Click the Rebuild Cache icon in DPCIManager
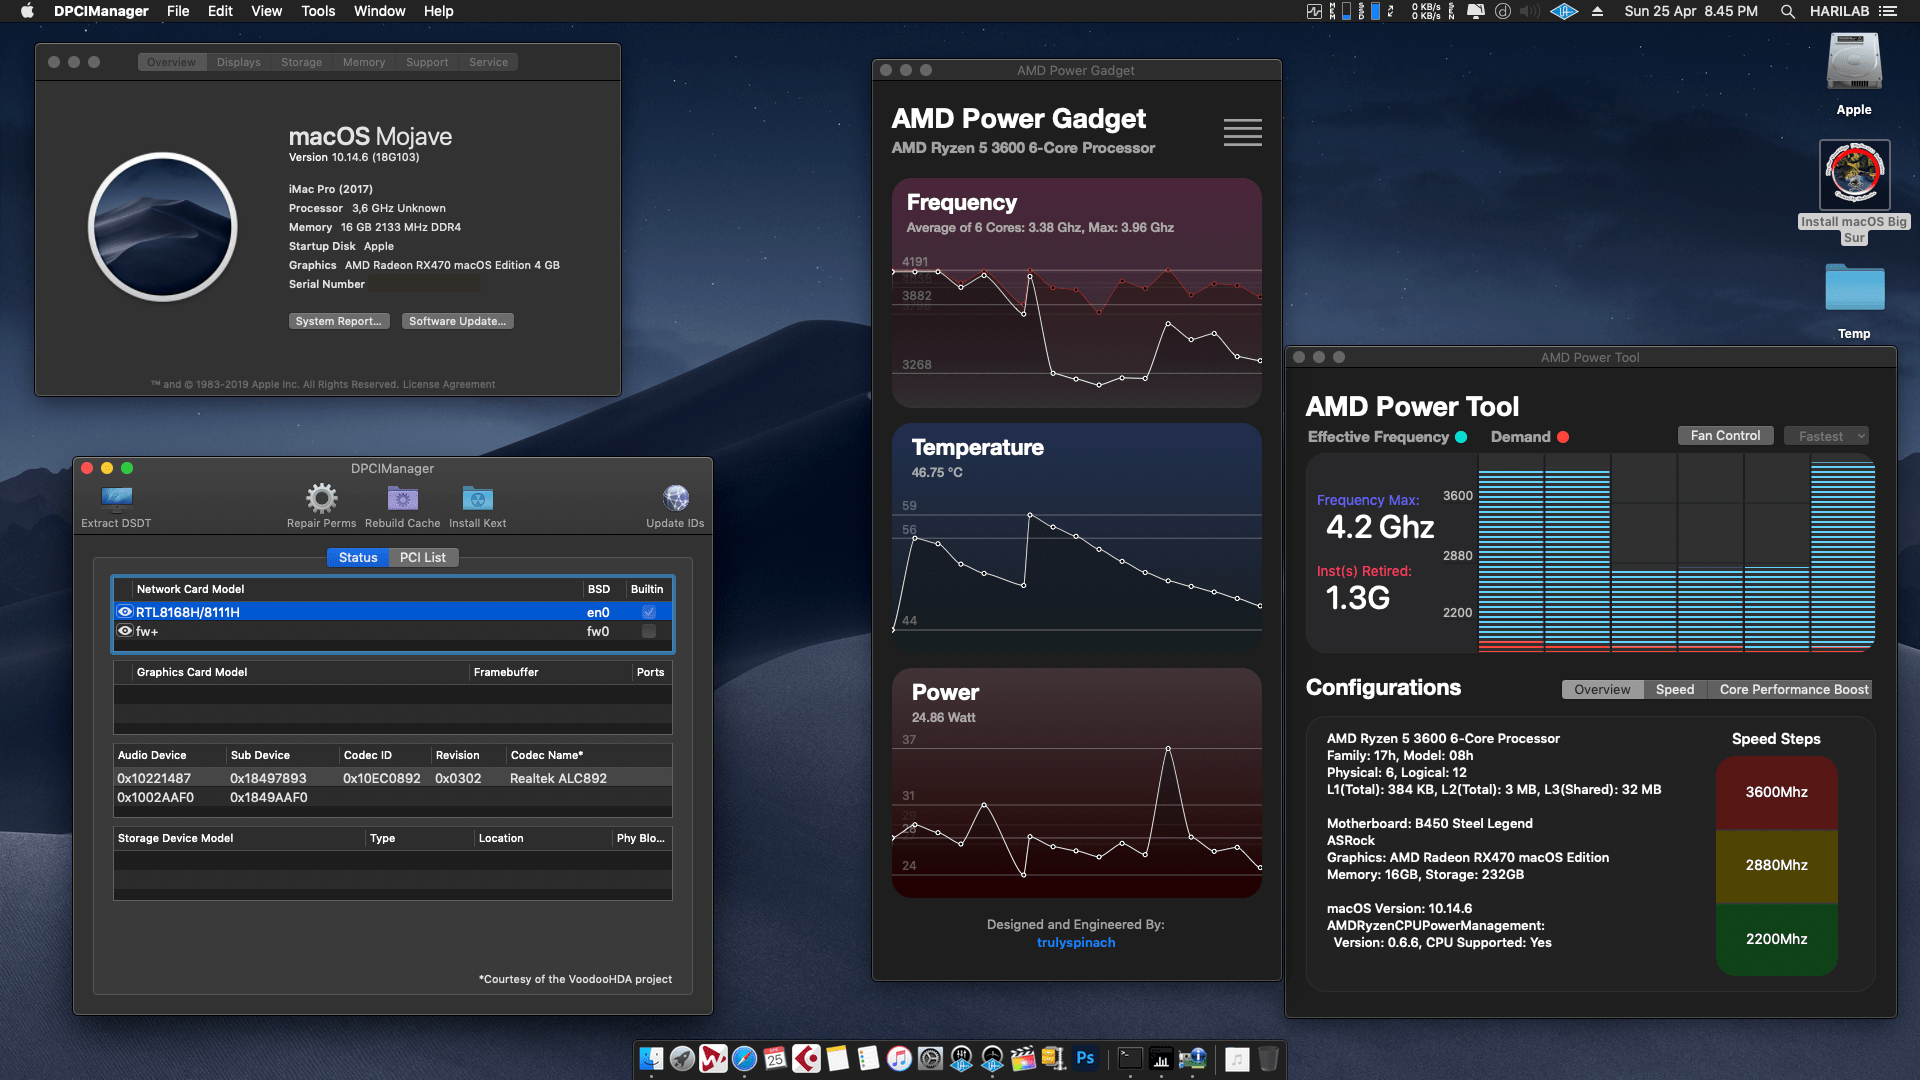Viewport: 1920px width, 1080px height. [402, 498]
